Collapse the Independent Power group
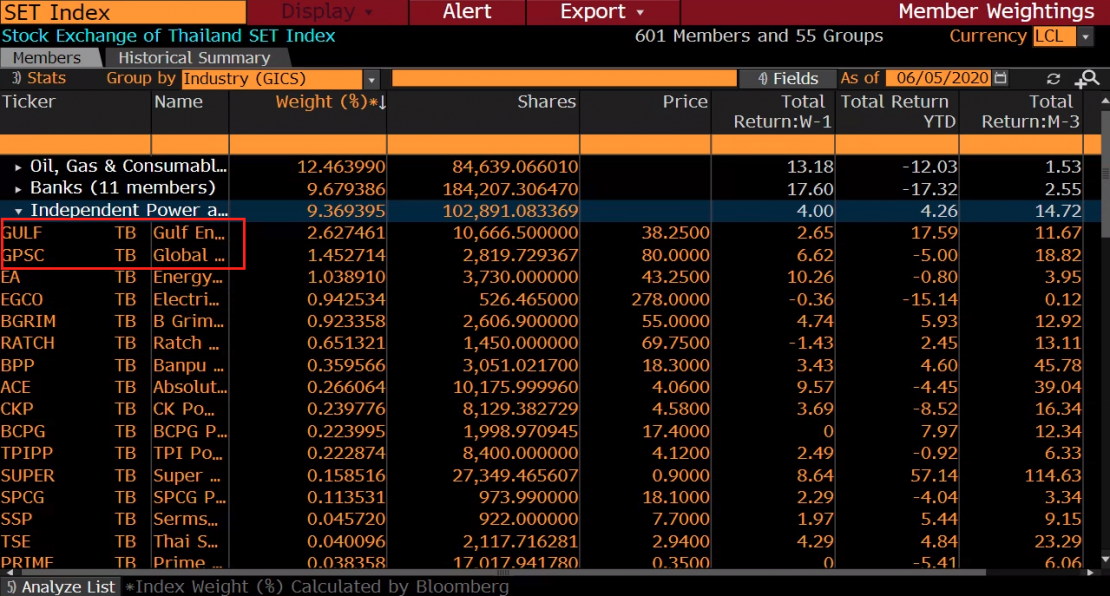 coord(18,211)
